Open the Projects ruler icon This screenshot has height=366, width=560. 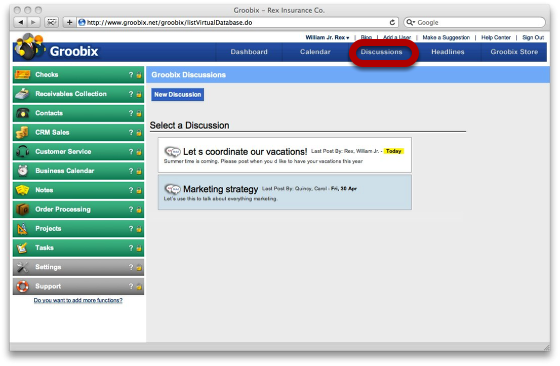coord(22,229)
